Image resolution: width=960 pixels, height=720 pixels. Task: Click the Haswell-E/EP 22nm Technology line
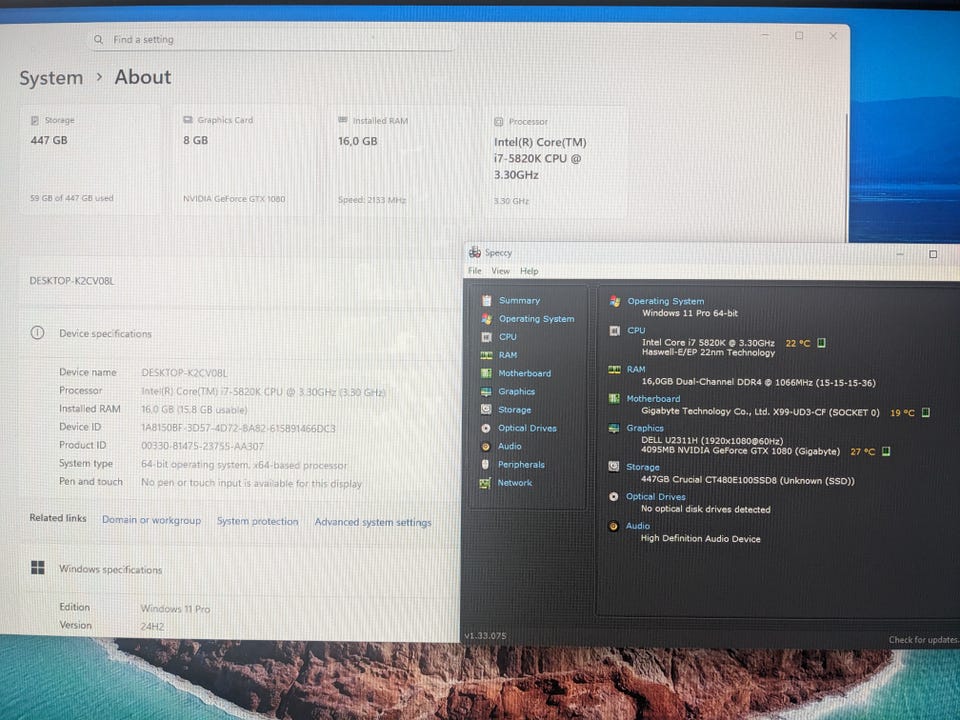tap(708, 353)
